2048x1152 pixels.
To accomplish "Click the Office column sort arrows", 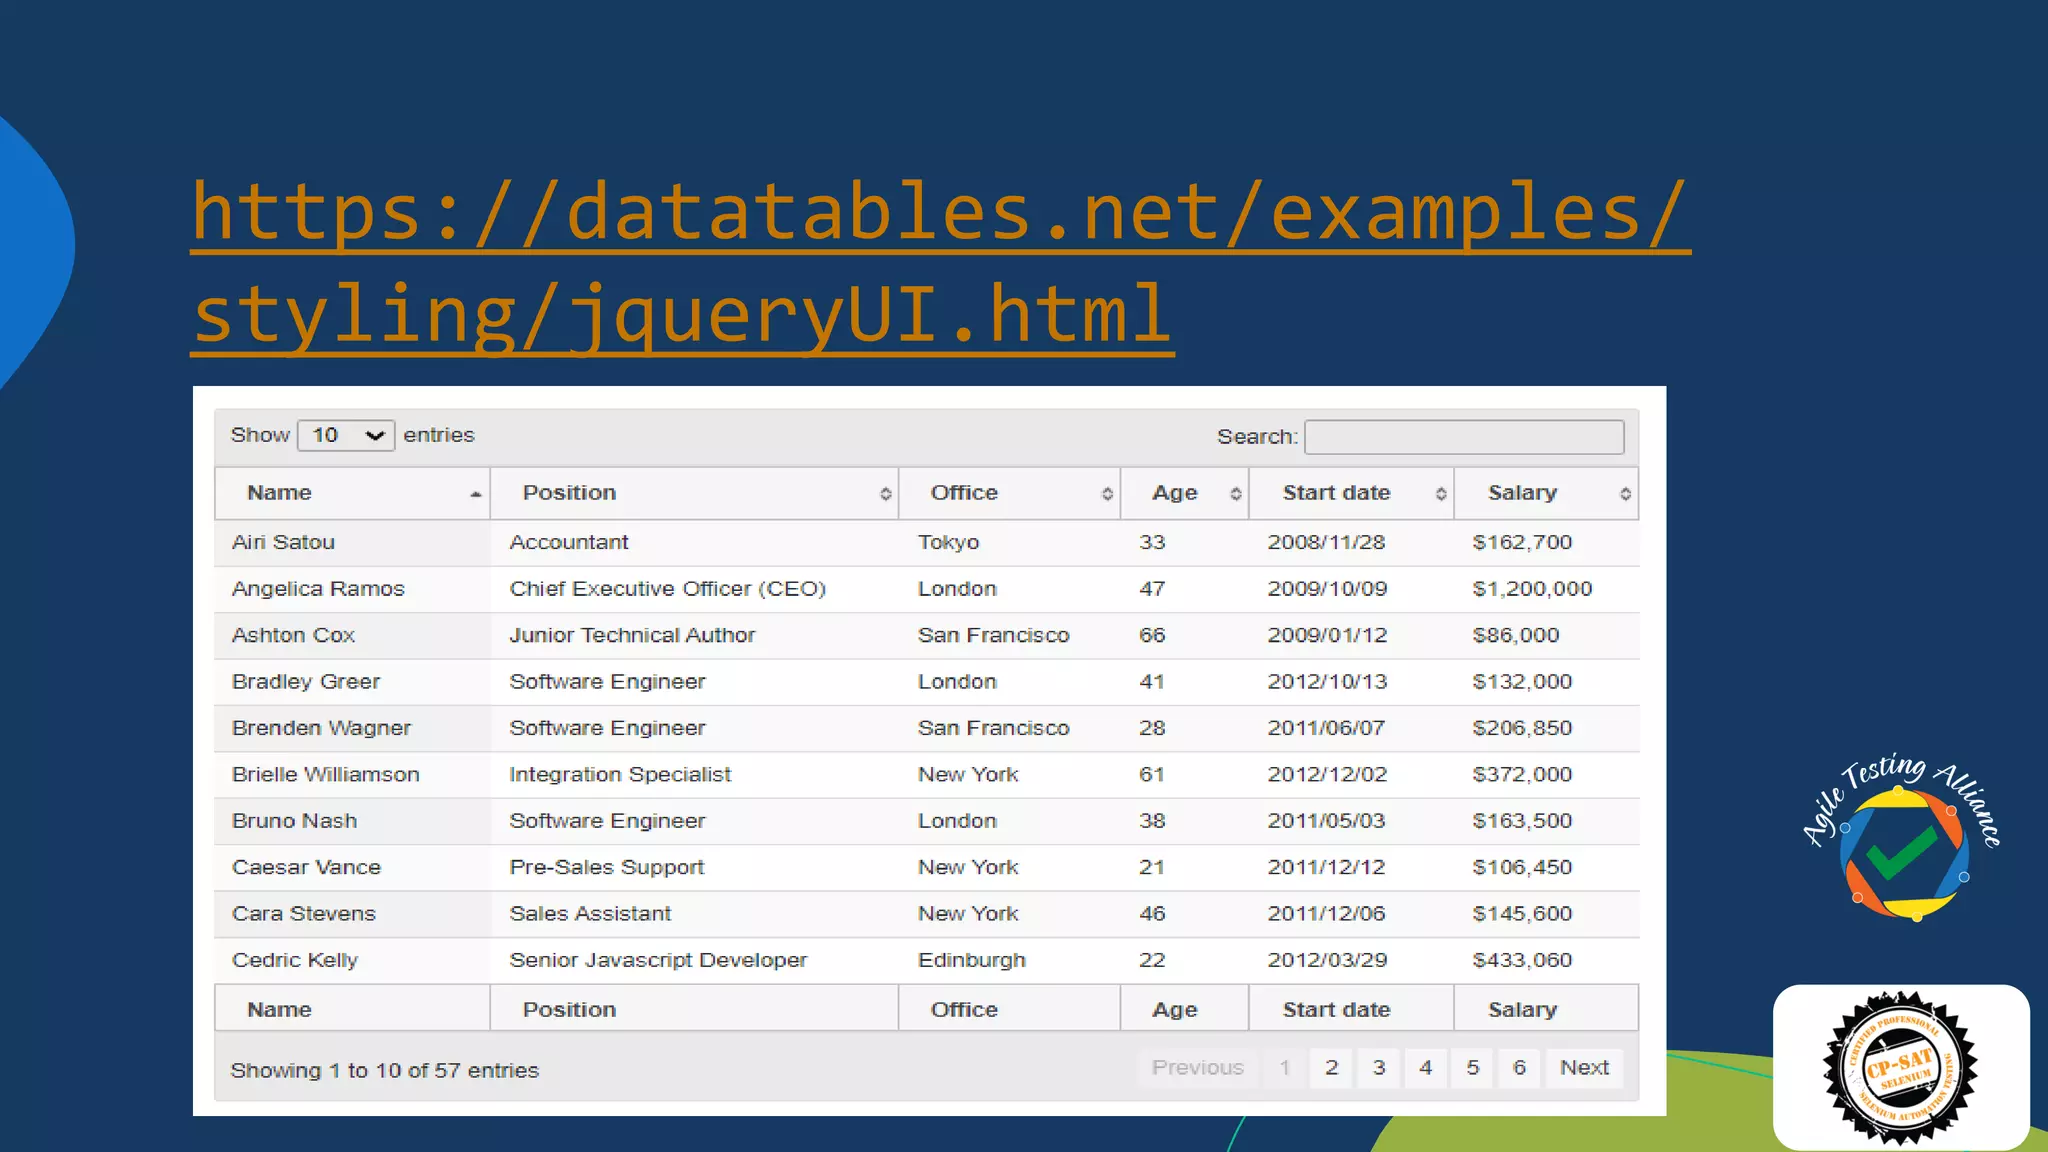I will pyautogui.click(x=1107, y=494).
